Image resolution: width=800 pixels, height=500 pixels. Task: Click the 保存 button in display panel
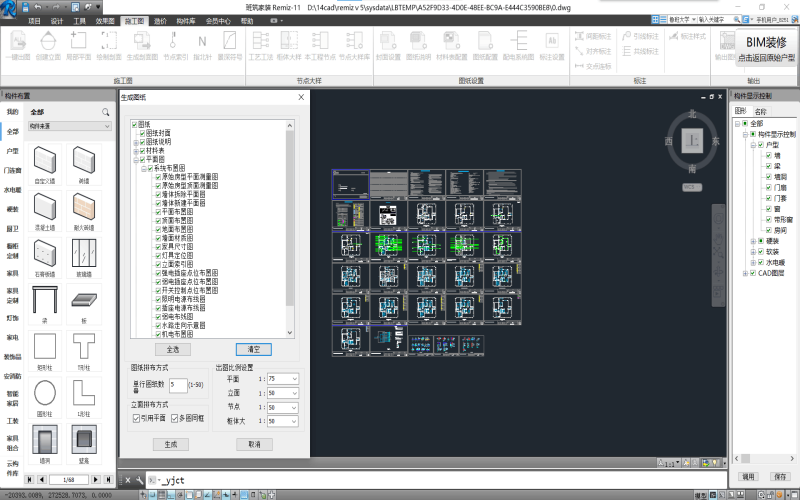click(780, 477)
